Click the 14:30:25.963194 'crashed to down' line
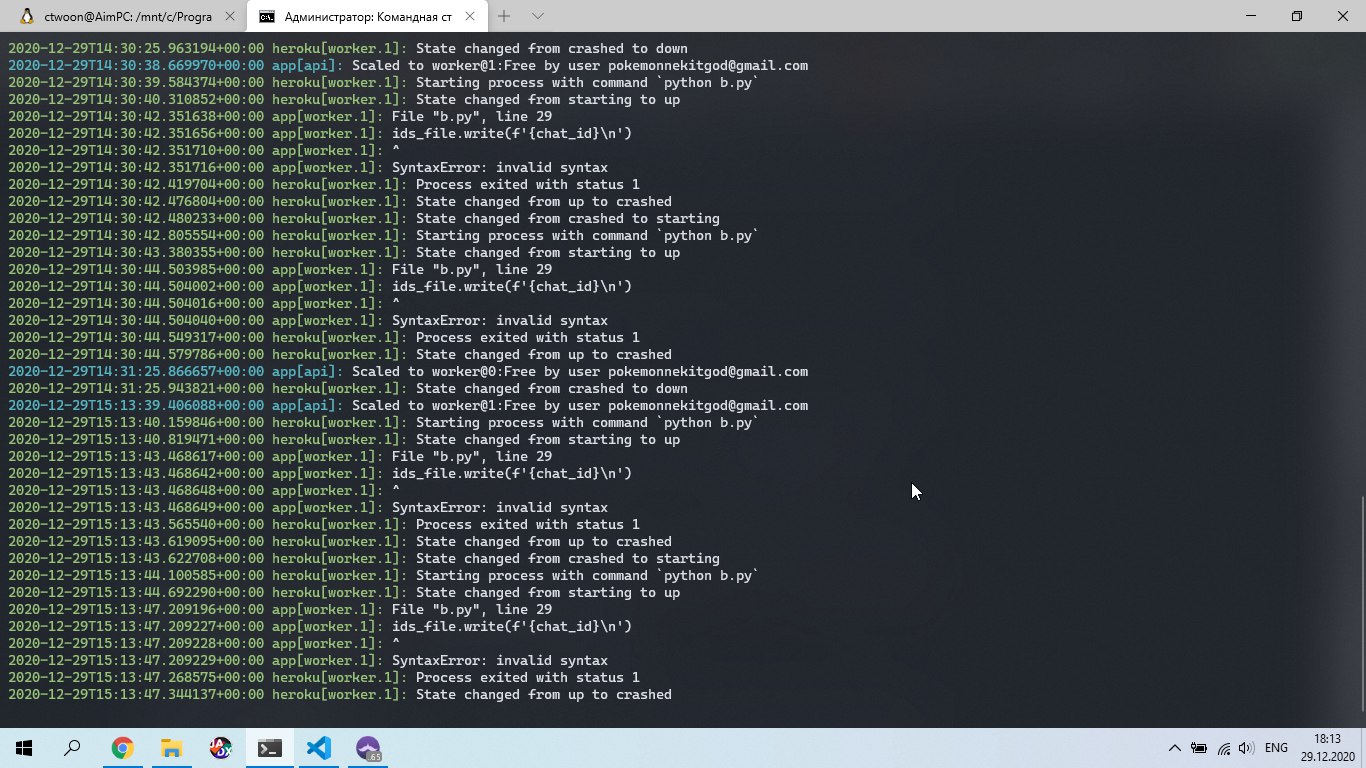 348,48
